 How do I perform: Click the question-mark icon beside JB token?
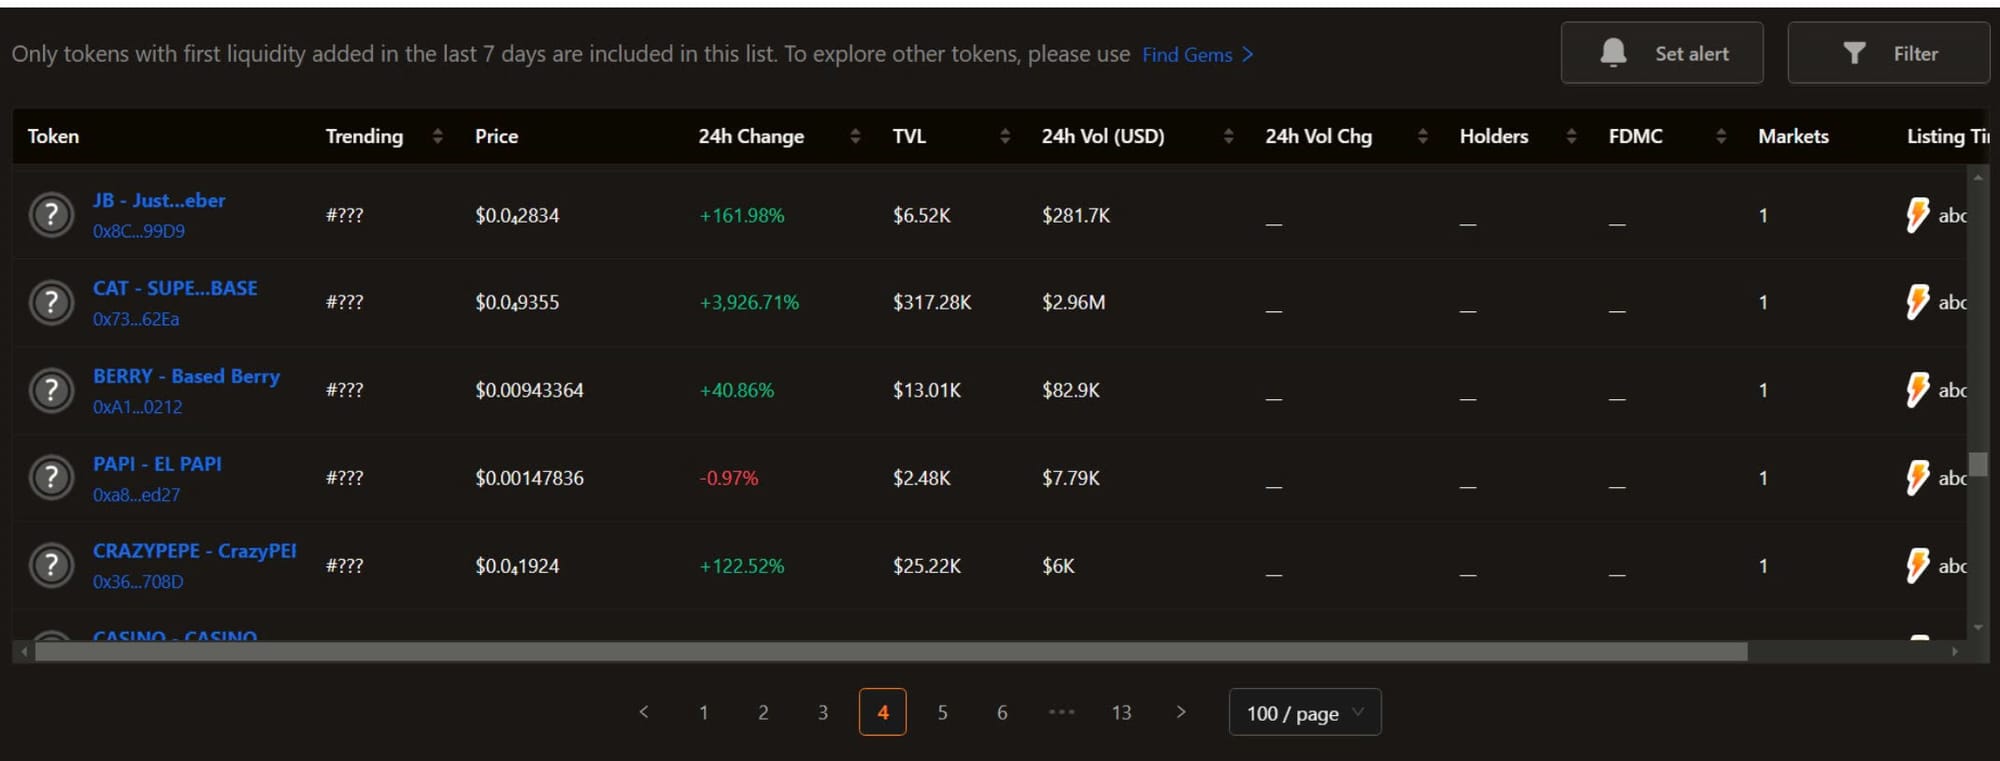(x=51, y=215)
